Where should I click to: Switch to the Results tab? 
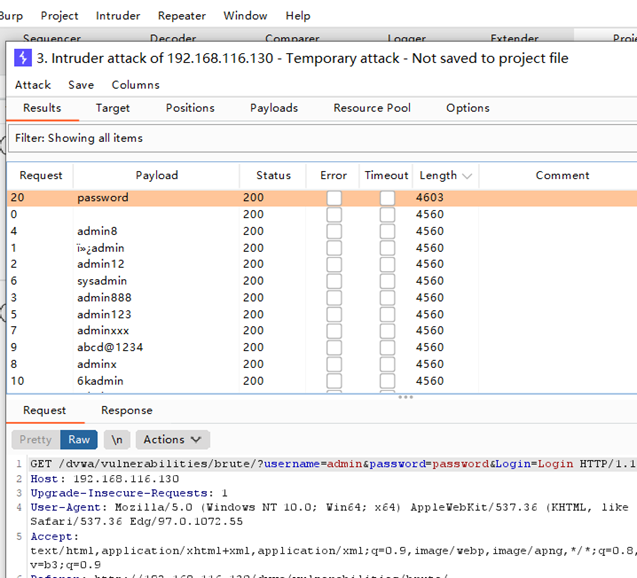42,108
